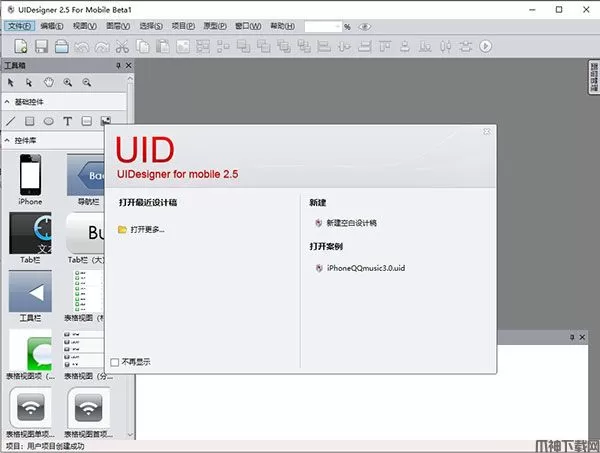Select the second arrow direct-select tool
Screen dimensions: 600x453
pyautogui.click(x=29, y=82)
